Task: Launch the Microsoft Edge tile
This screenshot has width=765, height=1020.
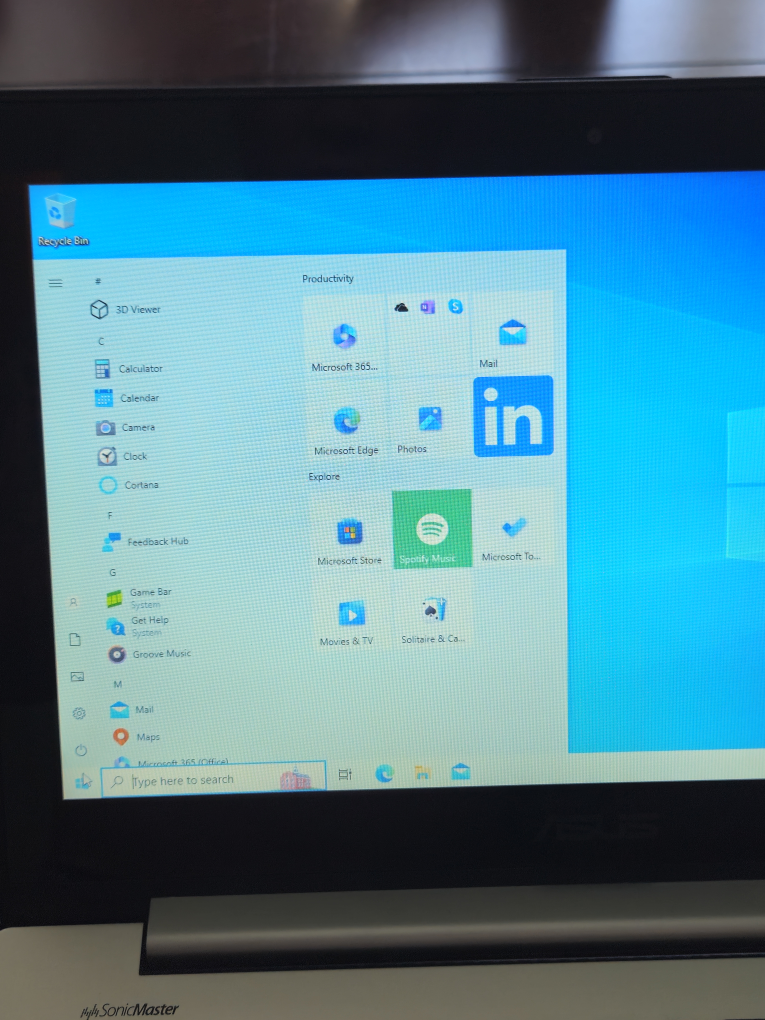Action: (x=346, y=421)
